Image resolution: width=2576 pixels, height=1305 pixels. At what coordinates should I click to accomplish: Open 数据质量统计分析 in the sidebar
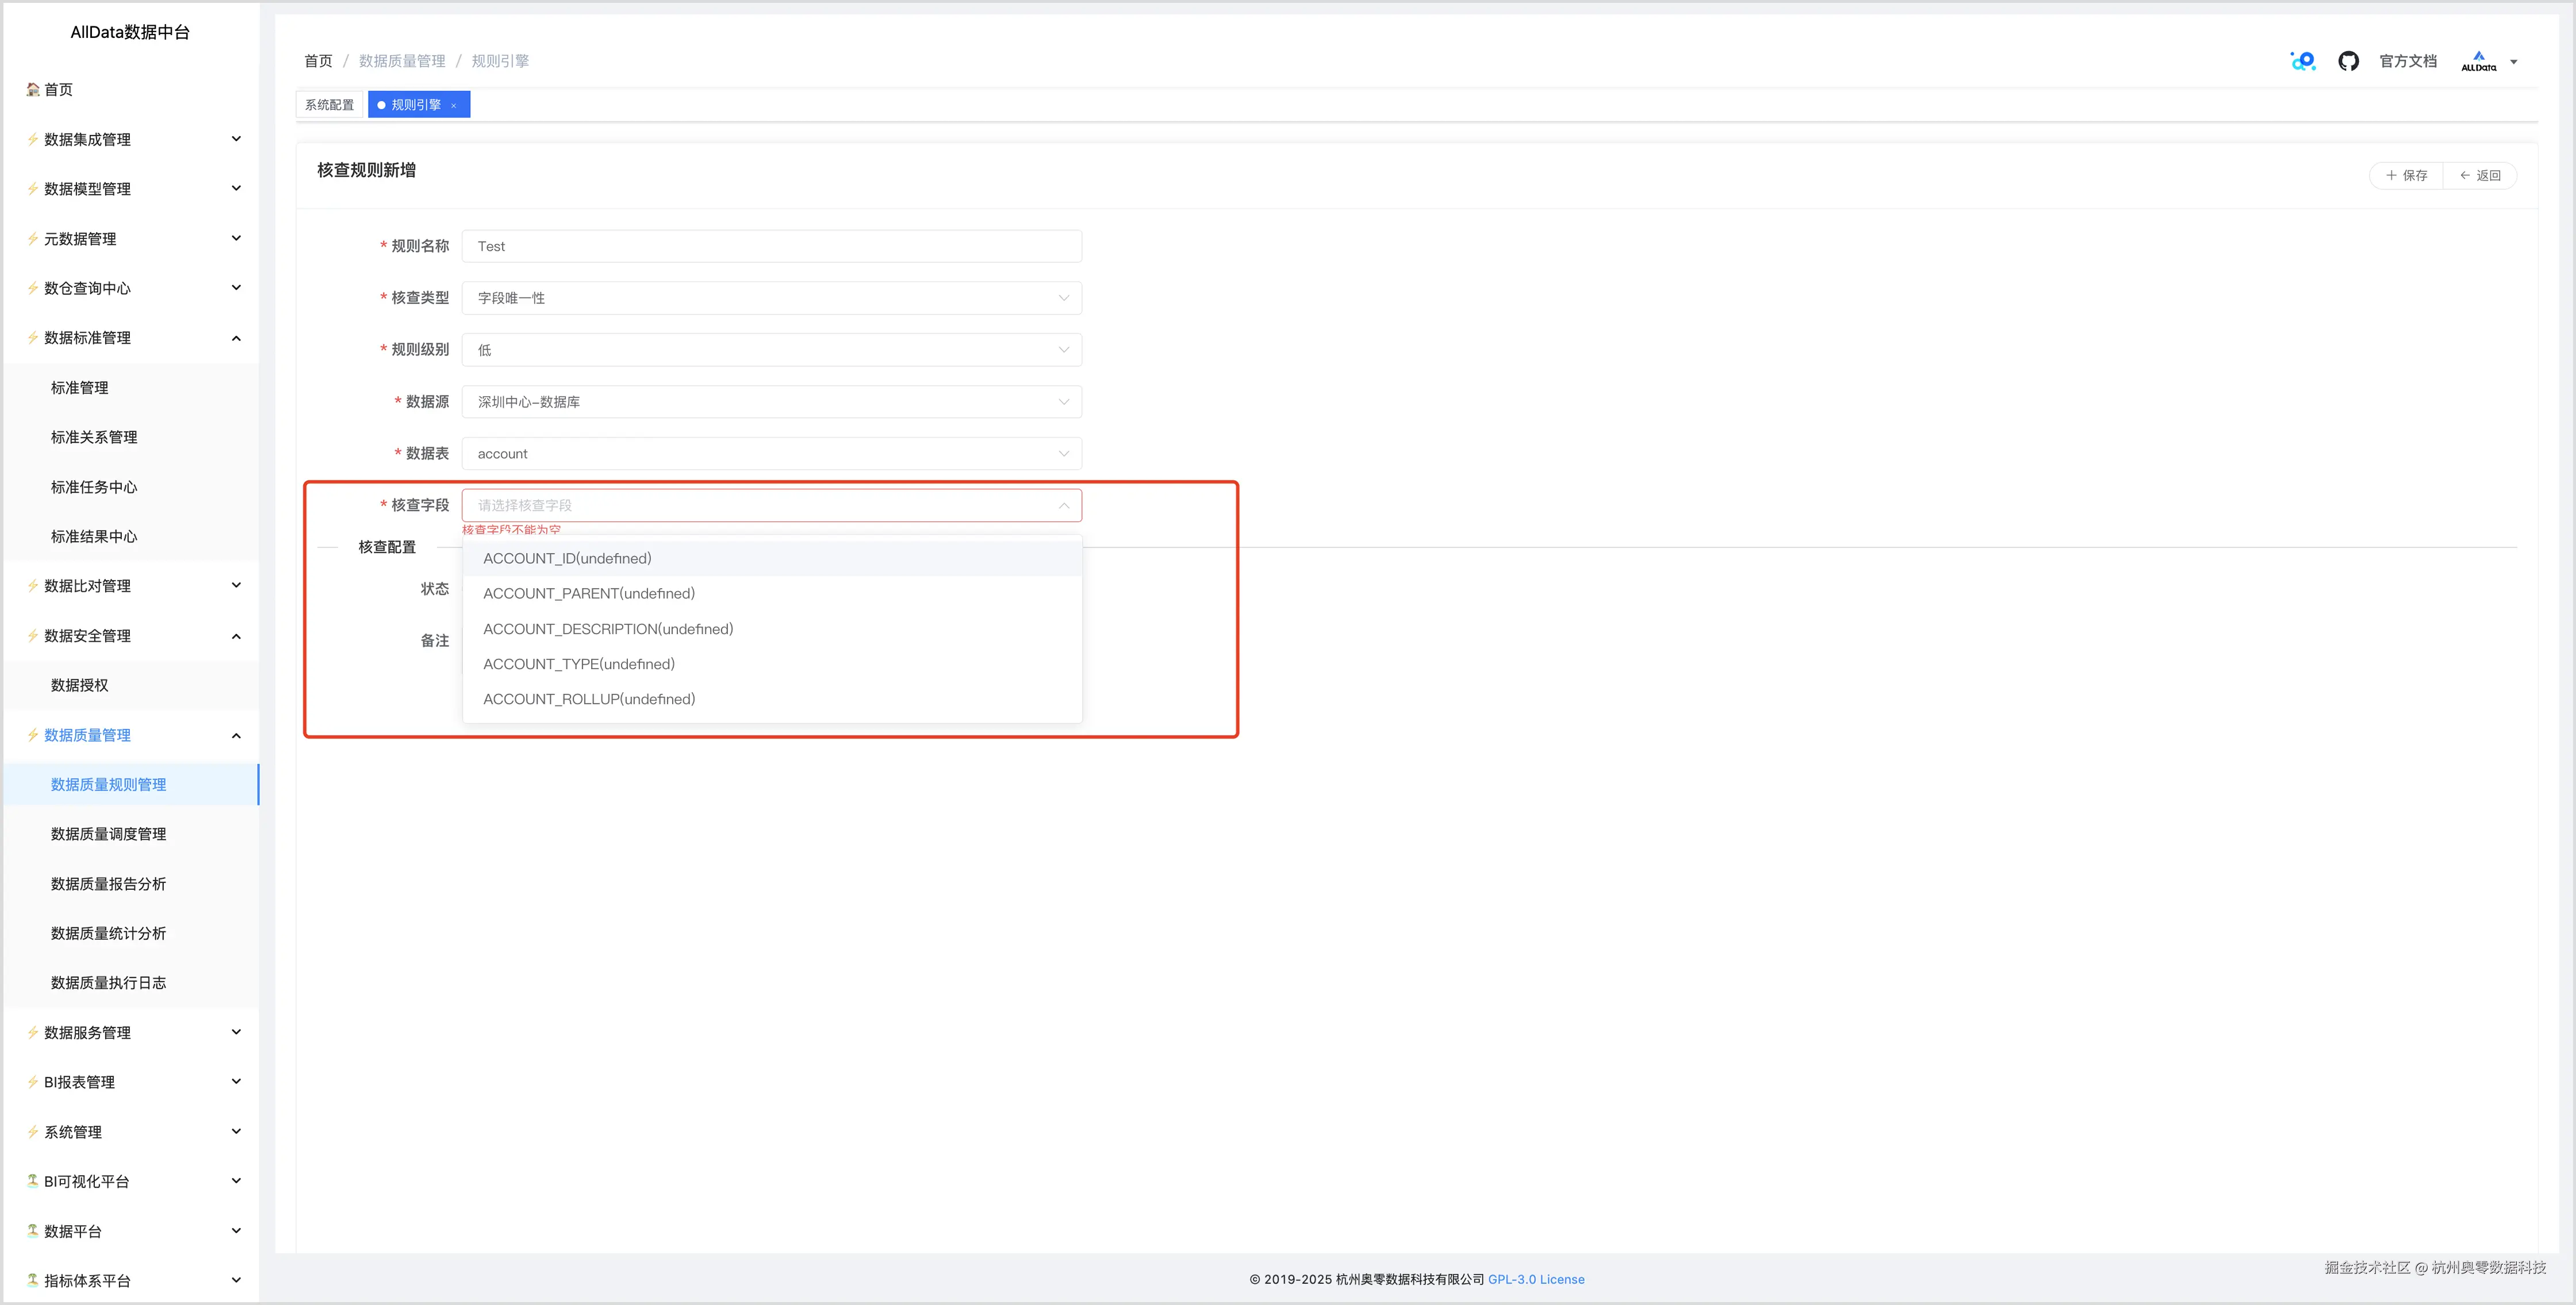click(x=130, y=933)
